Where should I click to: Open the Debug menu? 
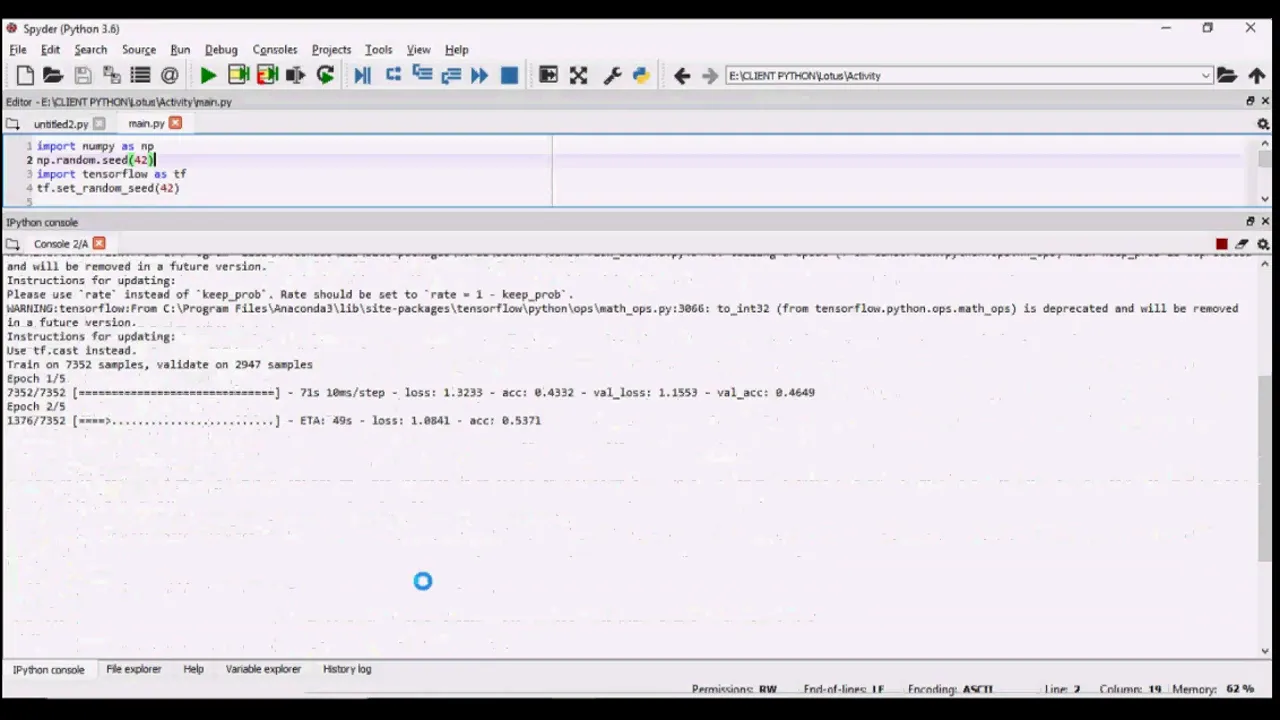[221, 49]
